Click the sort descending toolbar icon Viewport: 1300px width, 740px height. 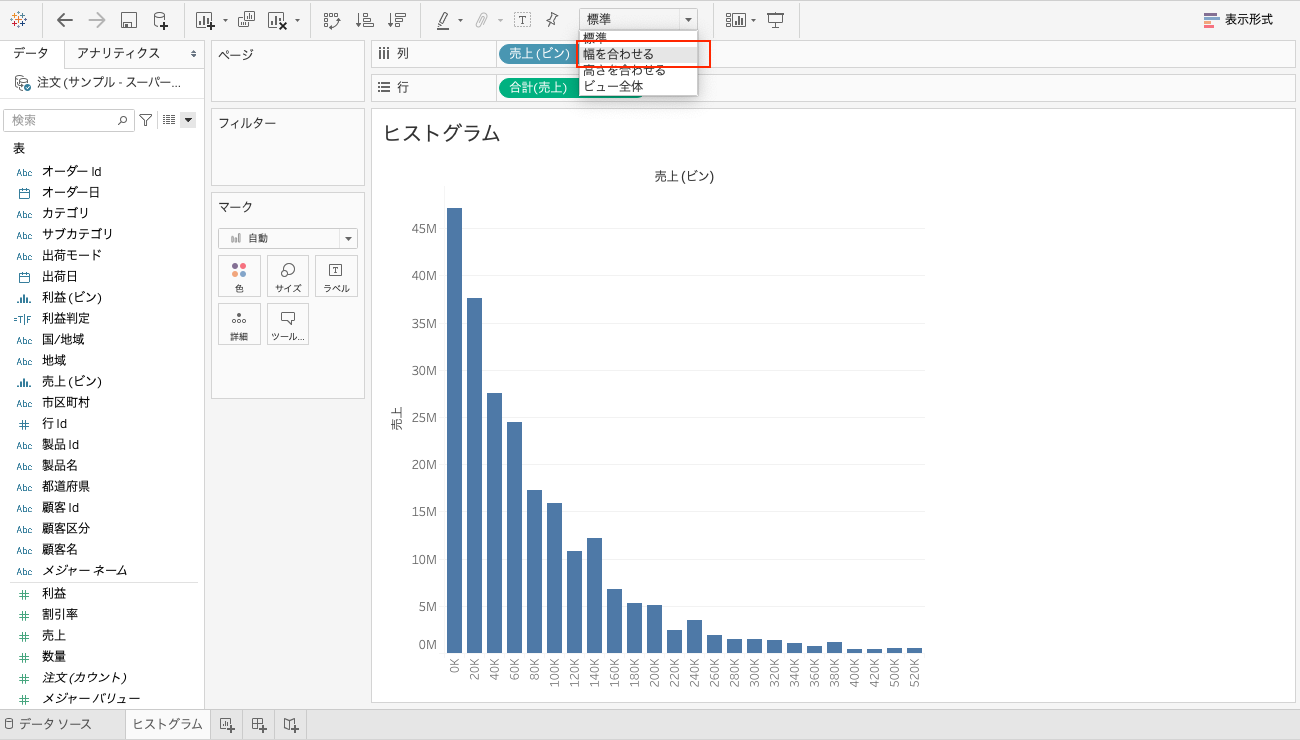click(x=396, y=20)
